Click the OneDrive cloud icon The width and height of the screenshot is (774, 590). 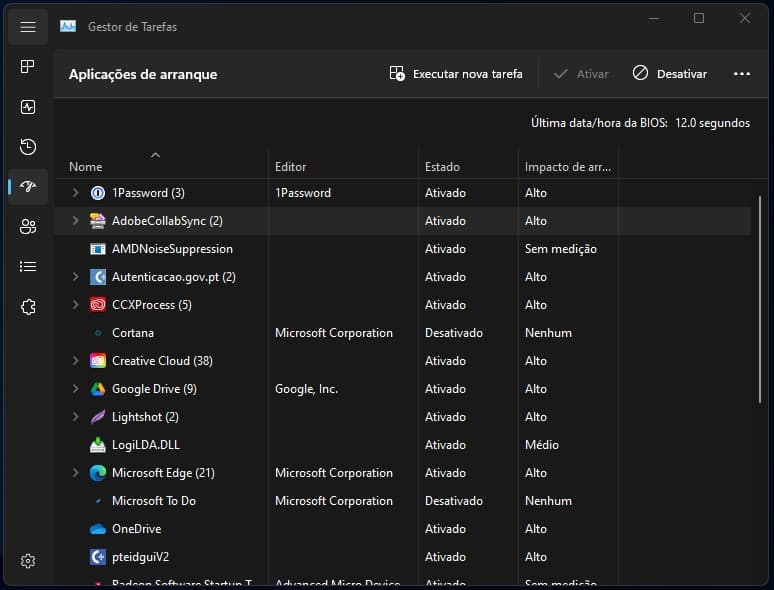point(98,529)
